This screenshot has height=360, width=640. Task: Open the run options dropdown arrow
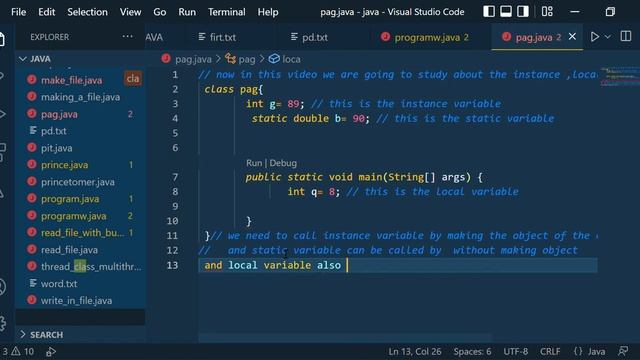point(608,37)
